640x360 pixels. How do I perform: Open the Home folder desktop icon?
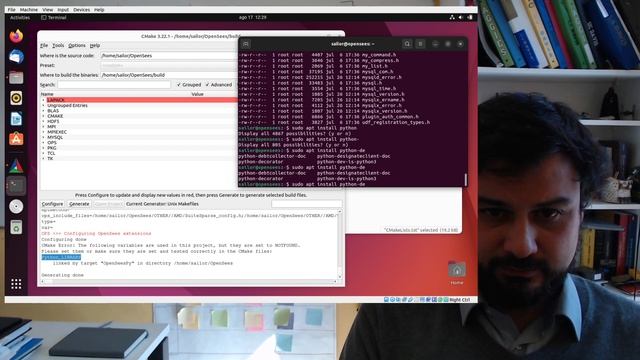(x=457, y=273)
